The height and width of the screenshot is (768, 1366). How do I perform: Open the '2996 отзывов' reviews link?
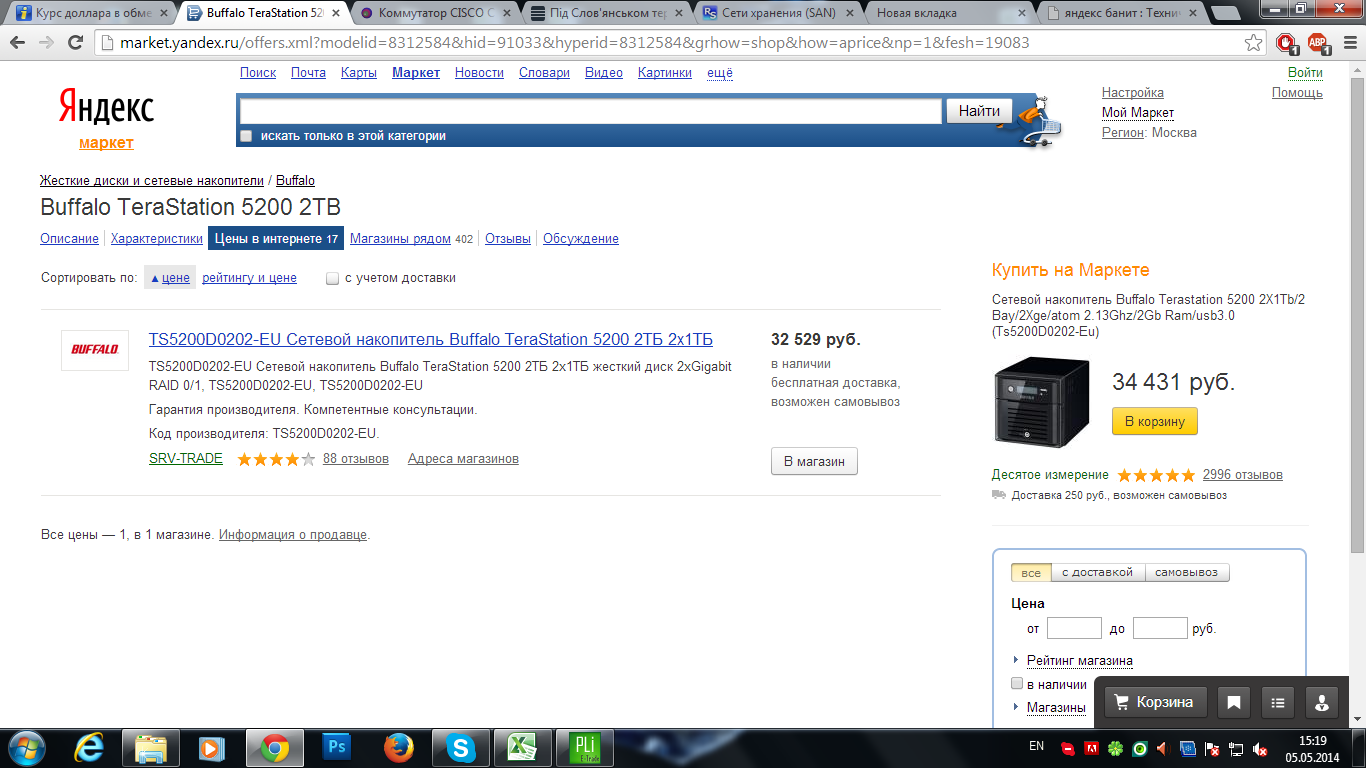tap(1243, 475)
